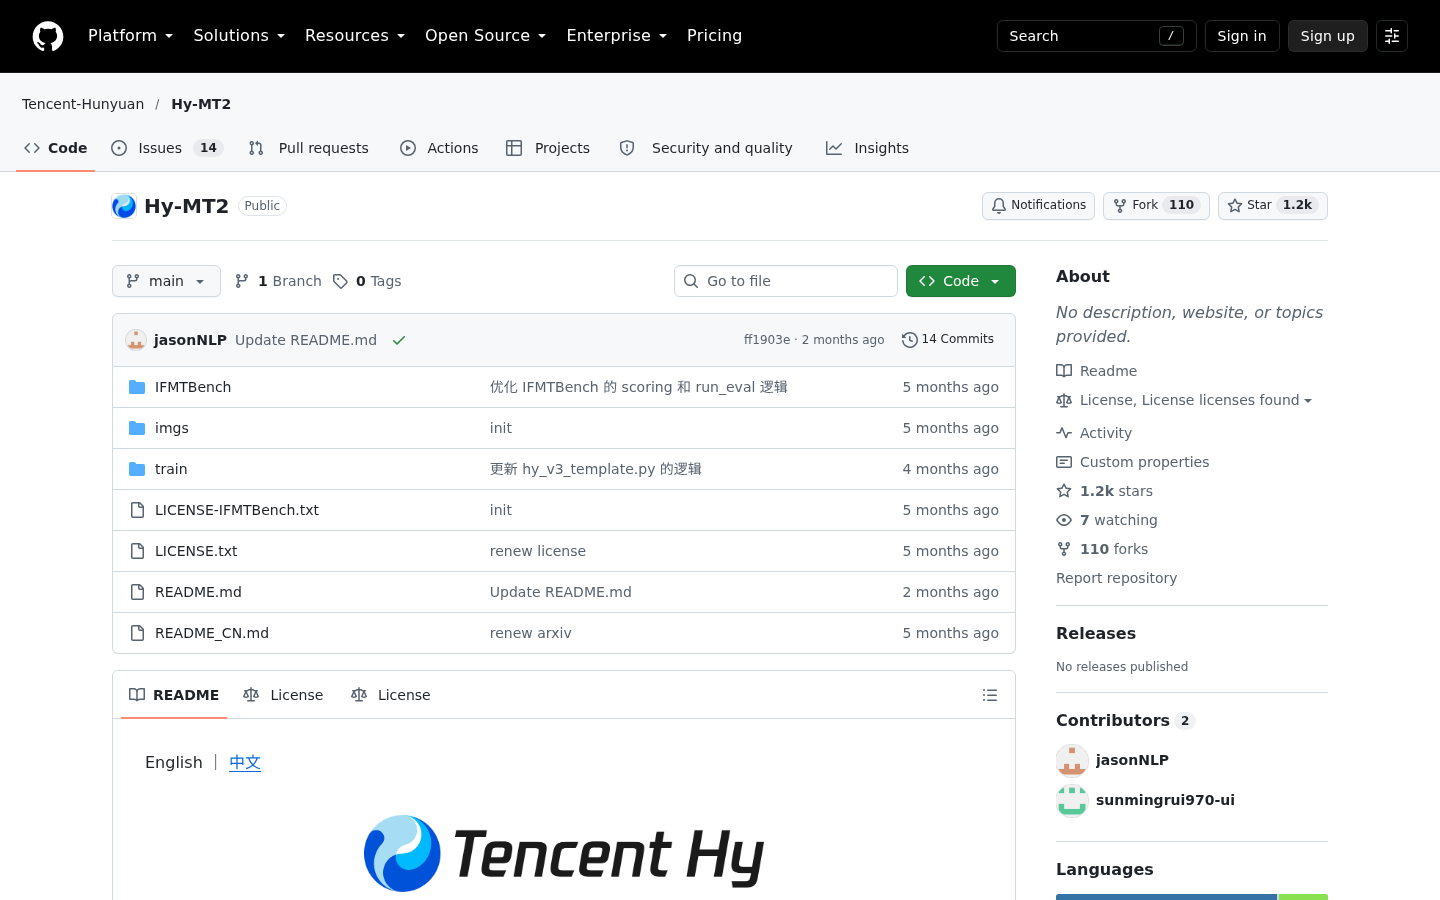Click the Go to file field
This screenshot has height=900, width=1440.
786,281
